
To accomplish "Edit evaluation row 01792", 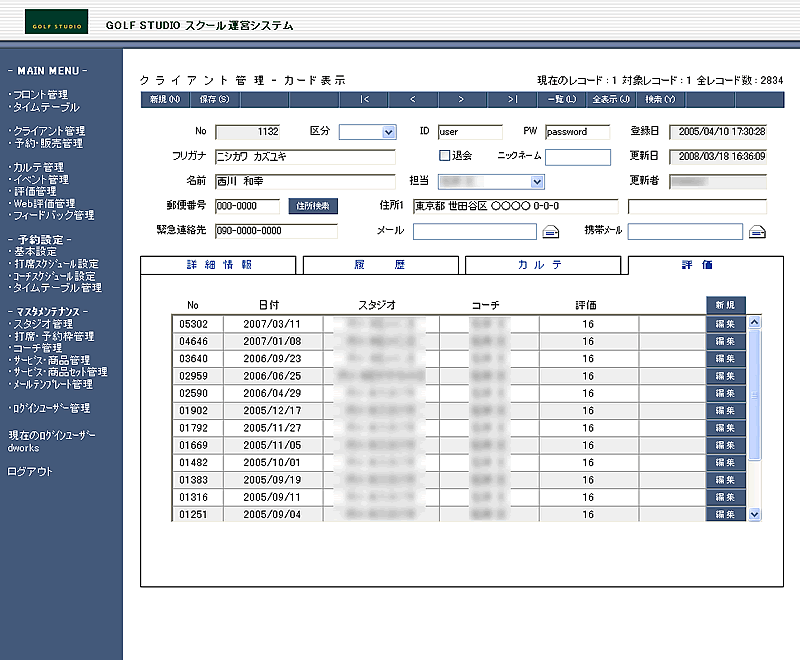I will tap(726, 428).
